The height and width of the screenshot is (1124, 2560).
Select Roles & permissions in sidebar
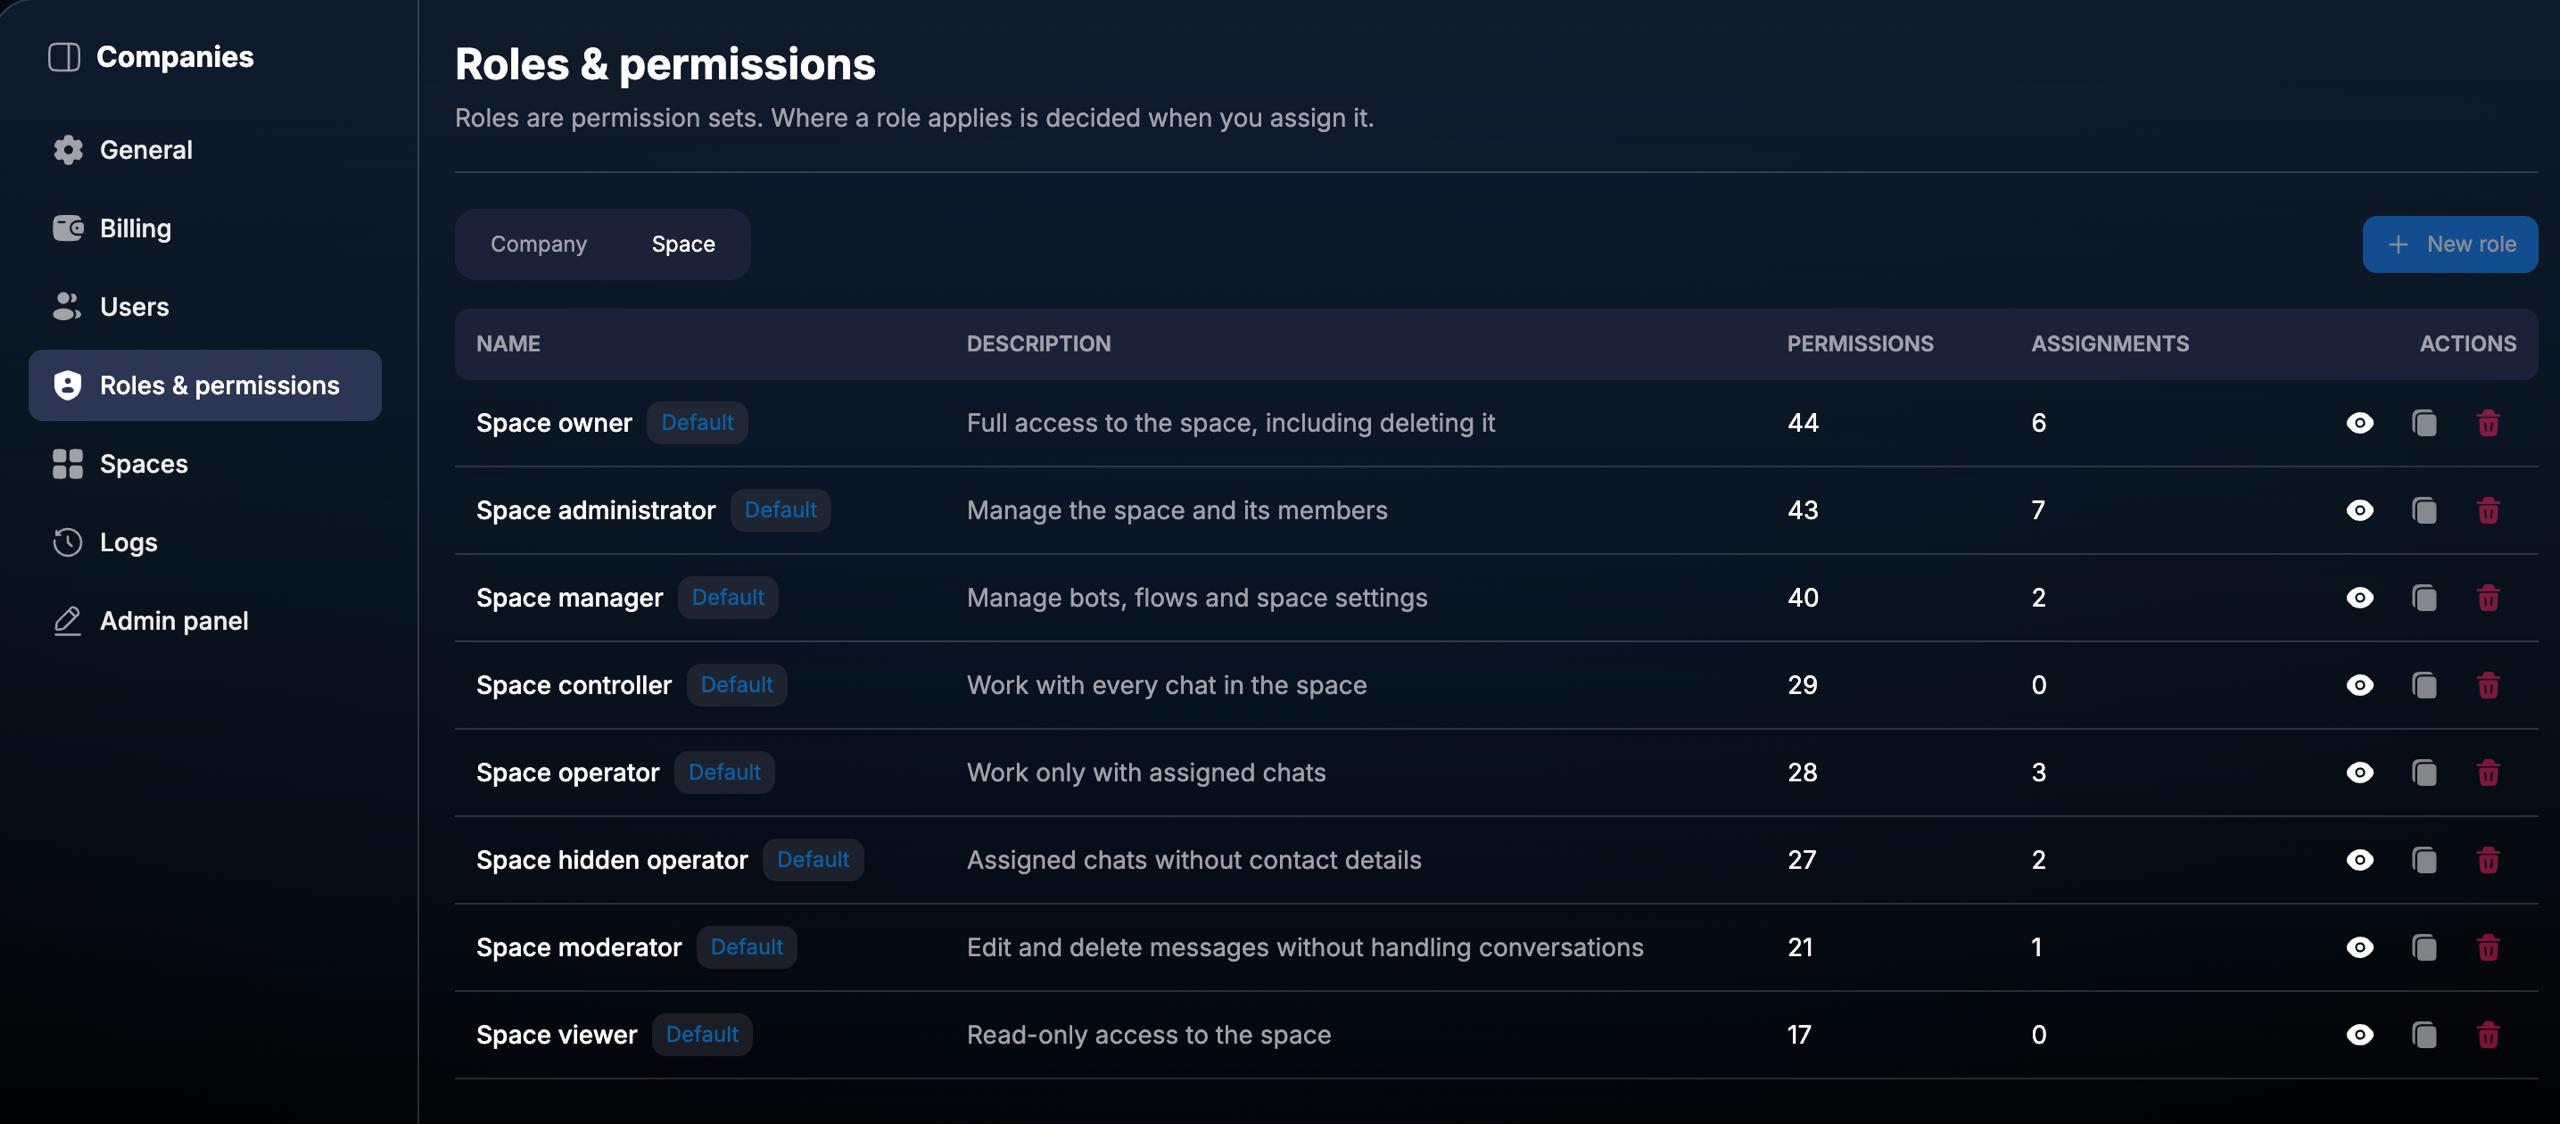(x=205, y=385)
